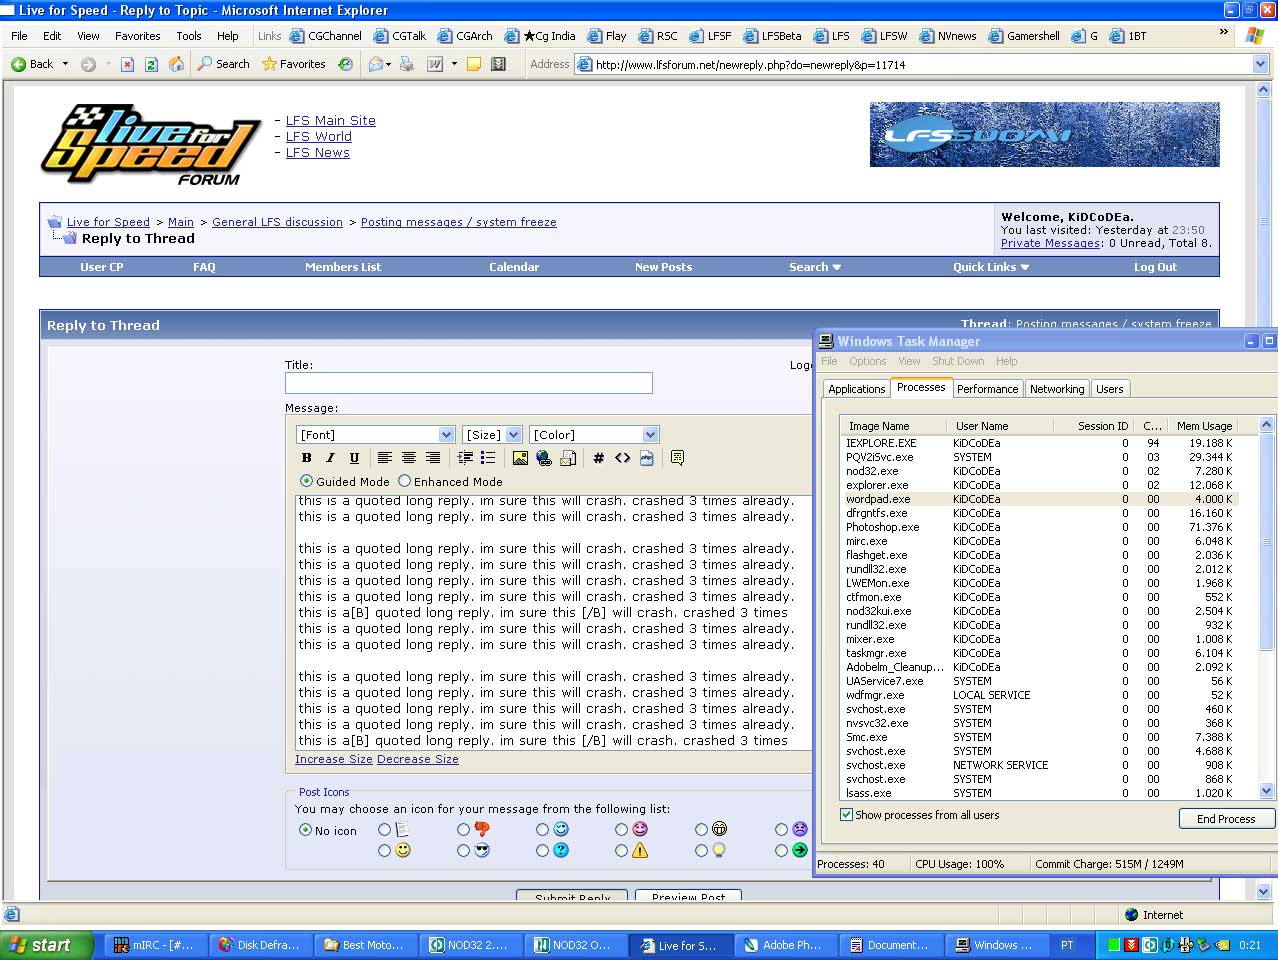This screenshot has width=1278, height=960.
Task: Switch to Task Manager Users tab
Action: click(1110, 389)
